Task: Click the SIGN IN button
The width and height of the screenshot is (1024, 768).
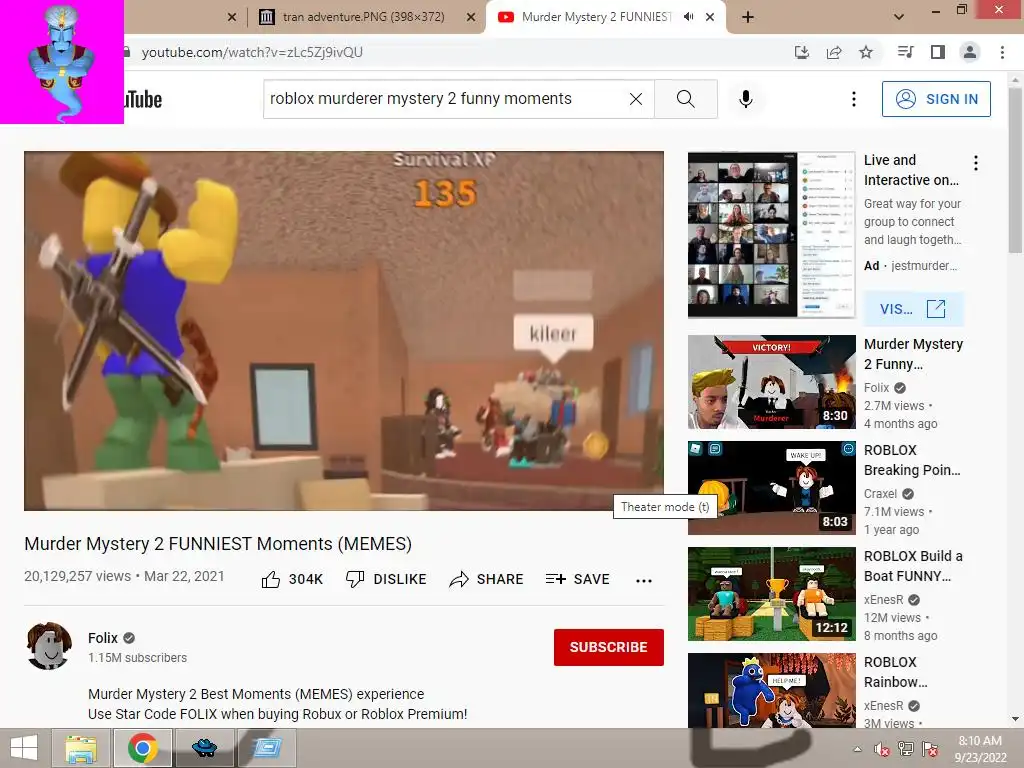Action: (x=936, y=99)
